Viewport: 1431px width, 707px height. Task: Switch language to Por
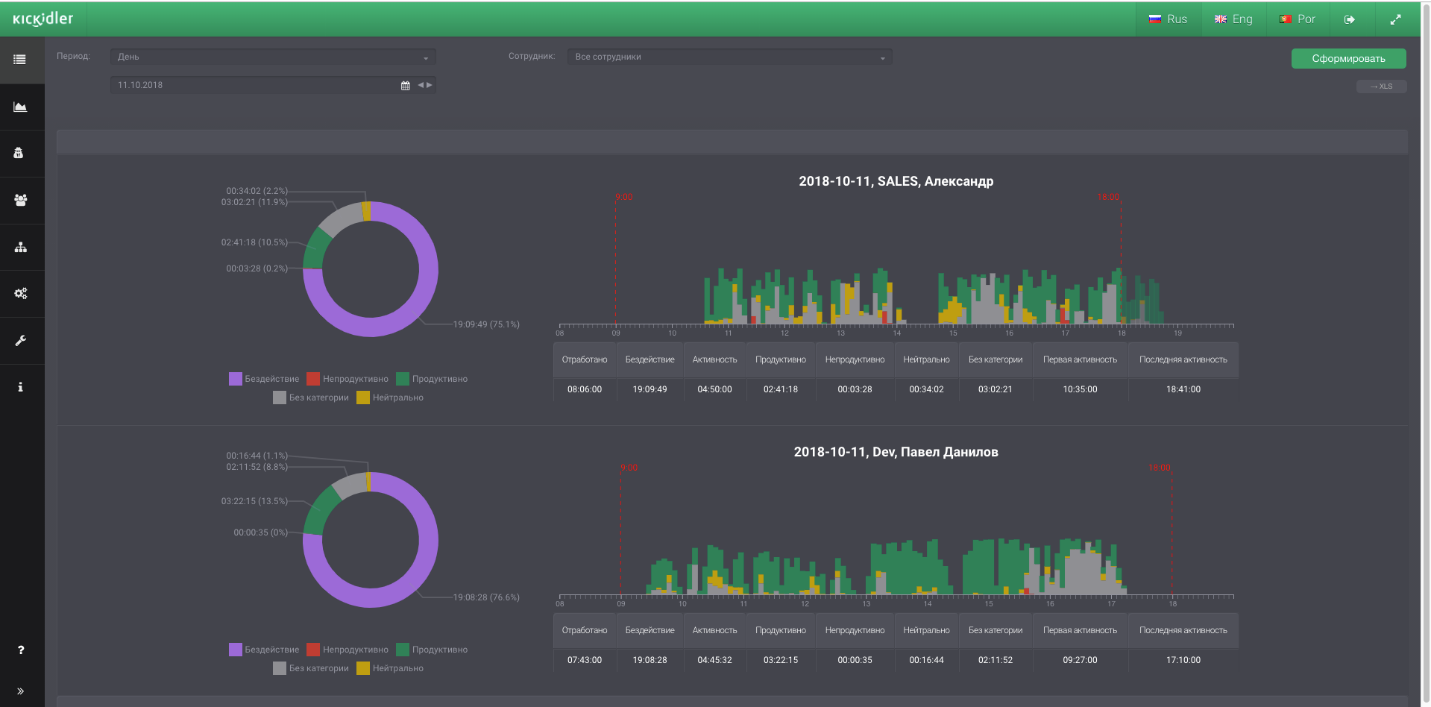(x=1297, y=19)
